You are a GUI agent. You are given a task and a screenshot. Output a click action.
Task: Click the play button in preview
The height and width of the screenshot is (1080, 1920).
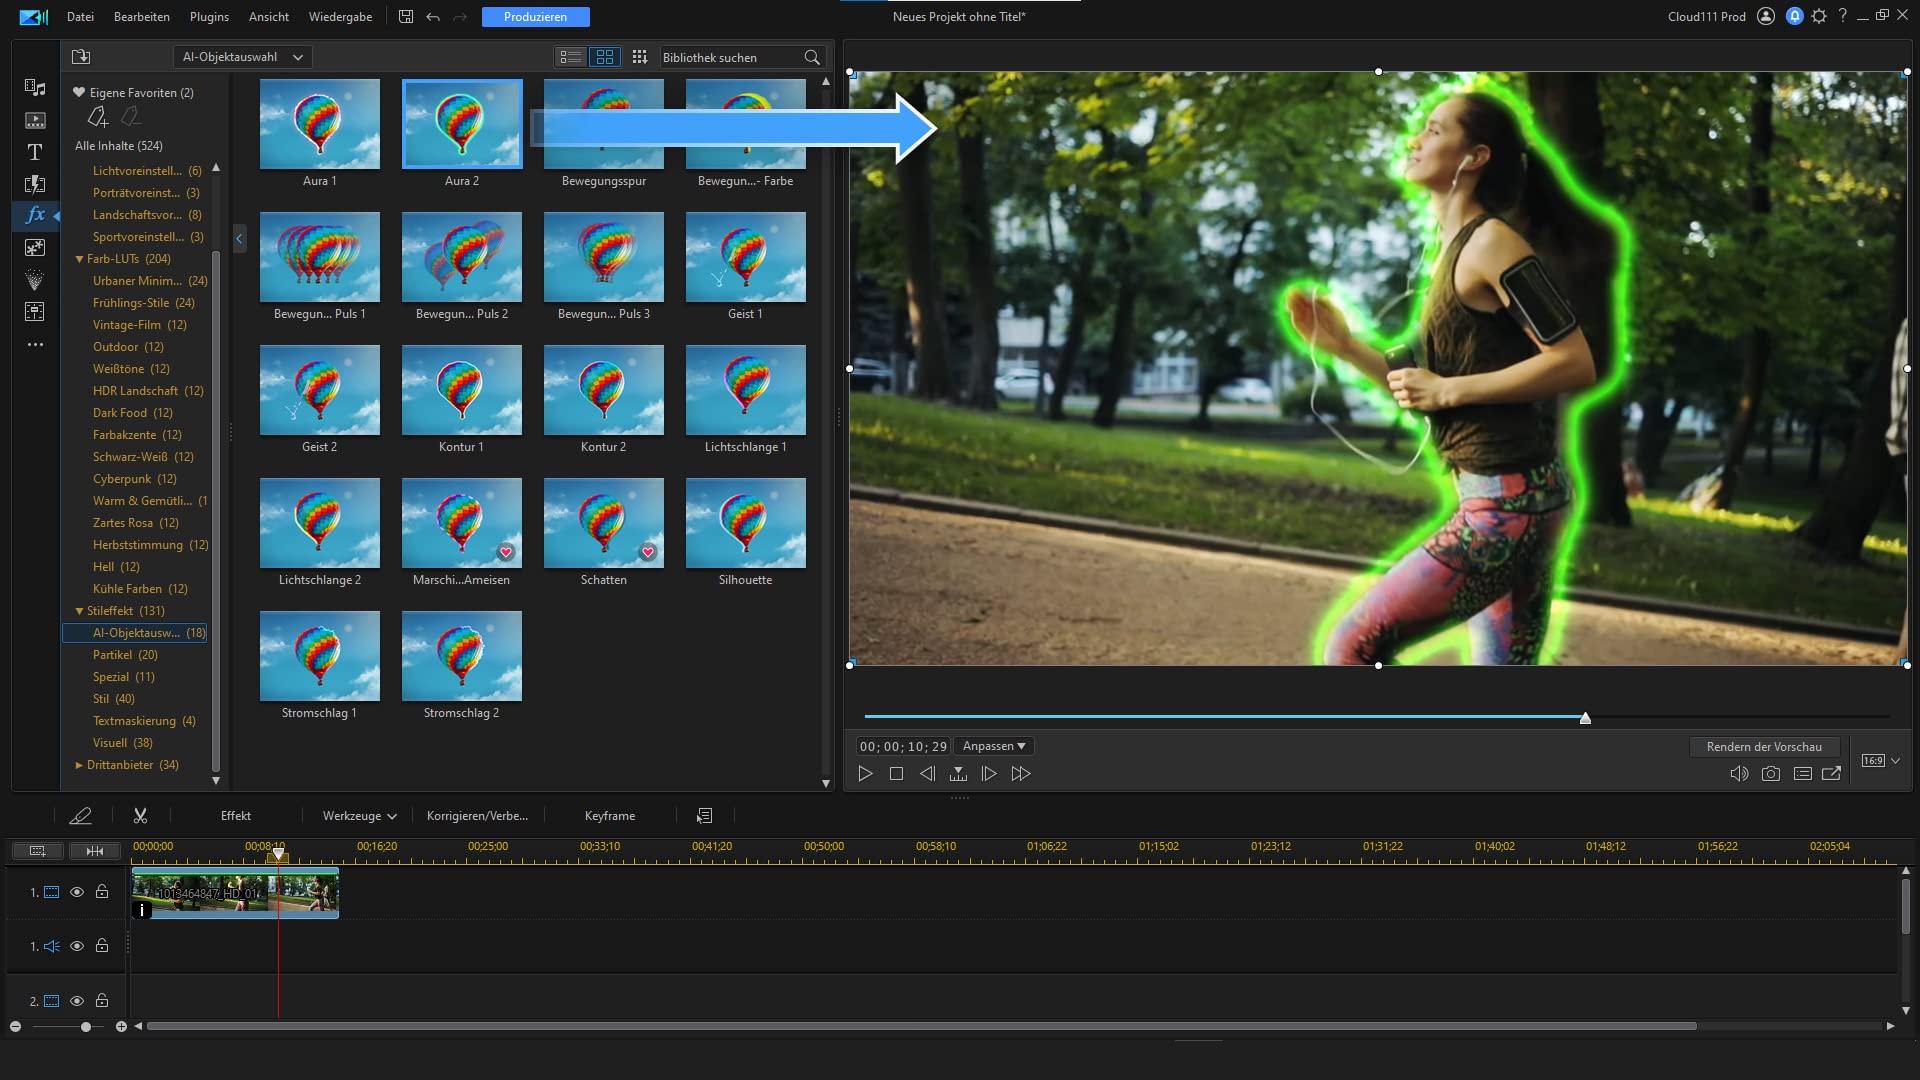click(x=865, y=773)
